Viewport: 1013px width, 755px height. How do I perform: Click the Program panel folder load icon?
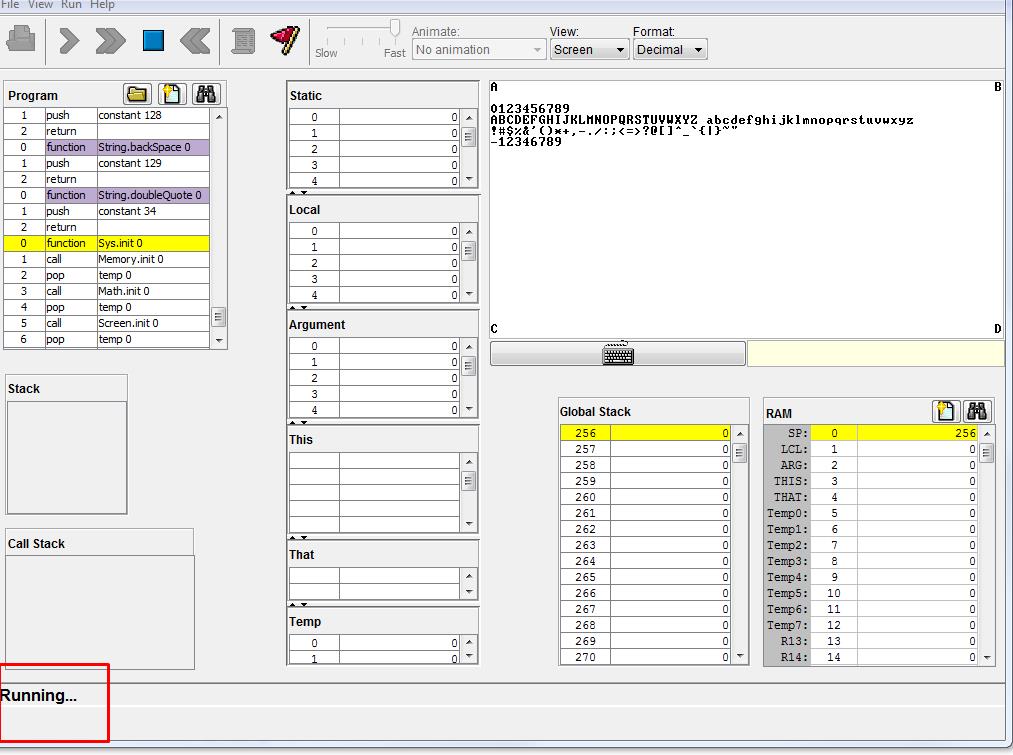coord(138,95)
